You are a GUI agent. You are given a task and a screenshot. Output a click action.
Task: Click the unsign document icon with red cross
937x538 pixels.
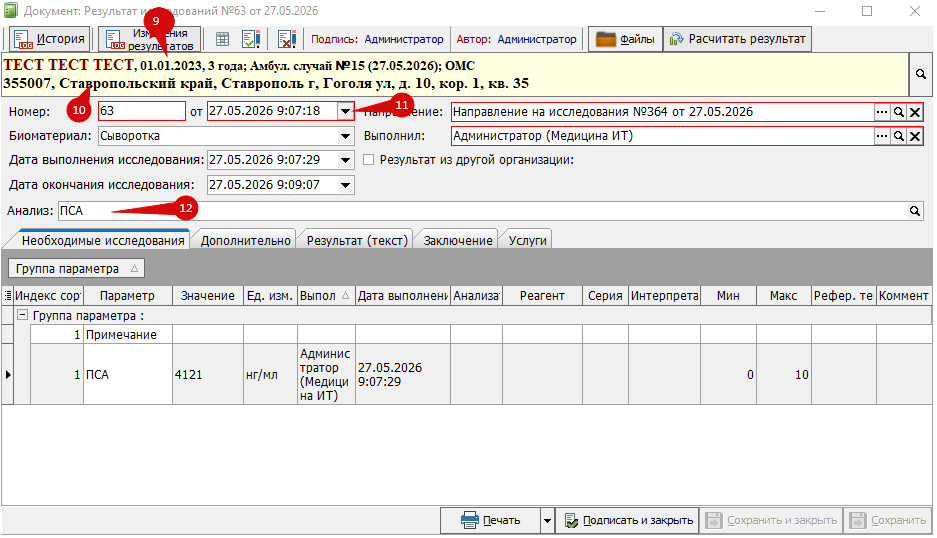(x=287, y=39)
